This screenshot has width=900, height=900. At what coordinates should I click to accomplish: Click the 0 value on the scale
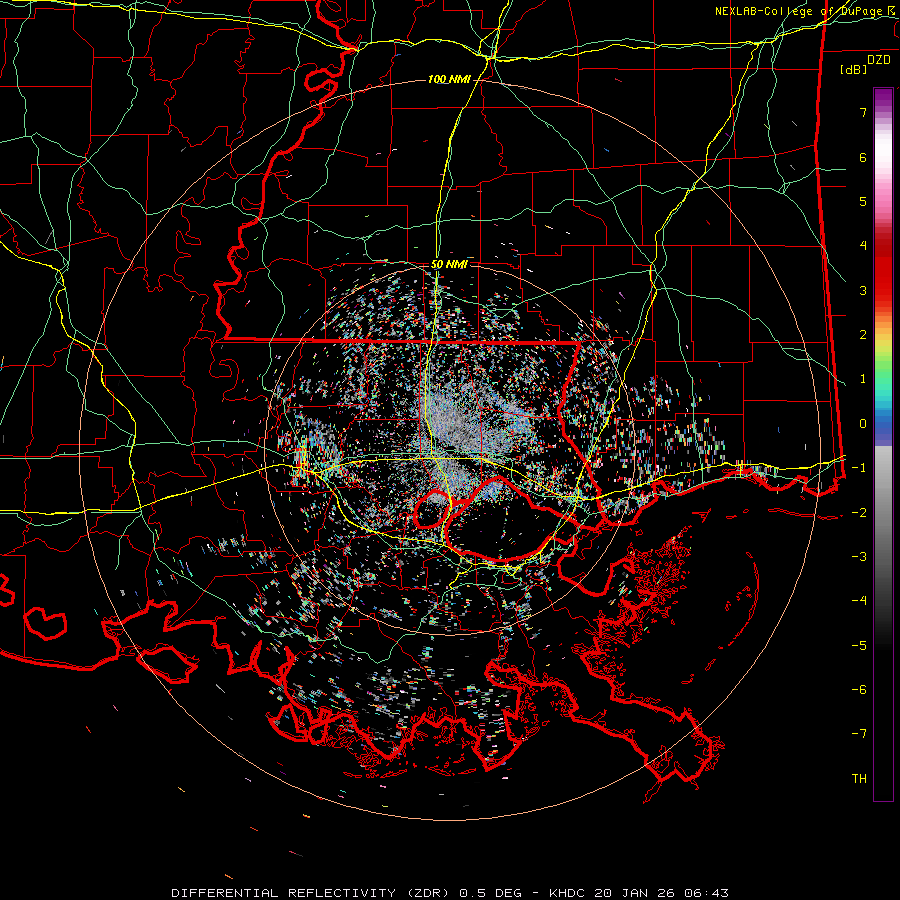point(863,424)
